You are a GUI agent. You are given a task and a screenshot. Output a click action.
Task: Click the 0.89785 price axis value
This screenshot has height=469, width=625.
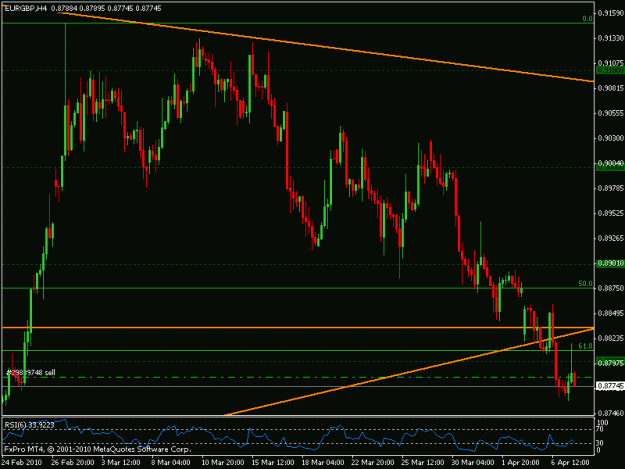click(x=611, y=188)
